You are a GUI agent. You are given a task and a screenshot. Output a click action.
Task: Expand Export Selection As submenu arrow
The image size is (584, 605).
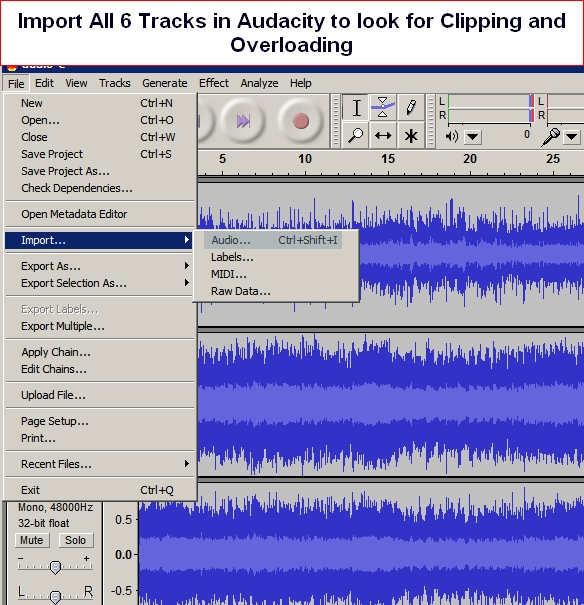pos(187,283)
